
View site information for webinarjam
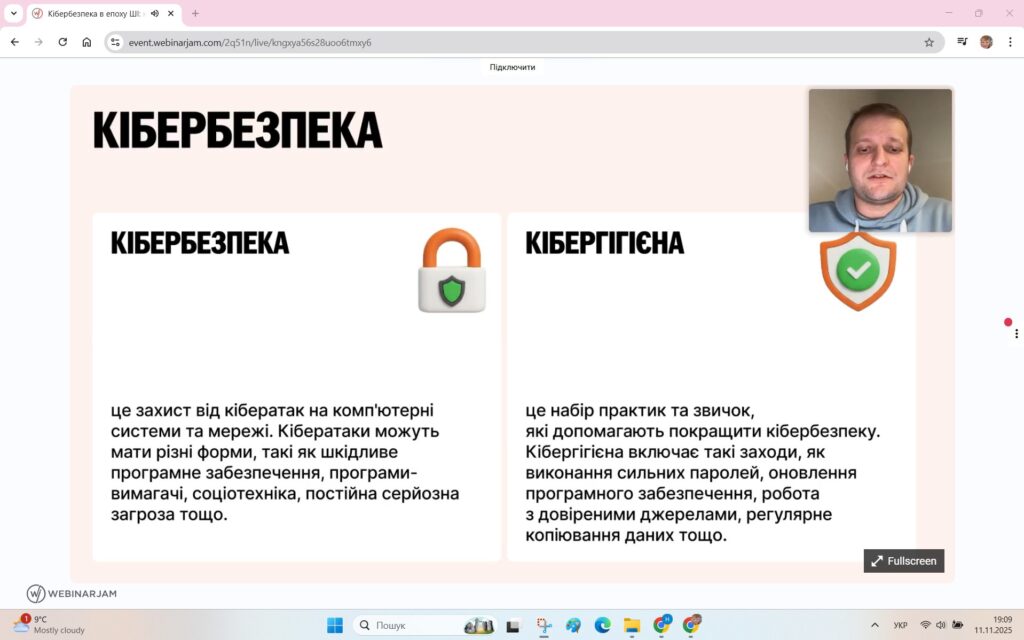pyautogui.click(x=116, y=42)
